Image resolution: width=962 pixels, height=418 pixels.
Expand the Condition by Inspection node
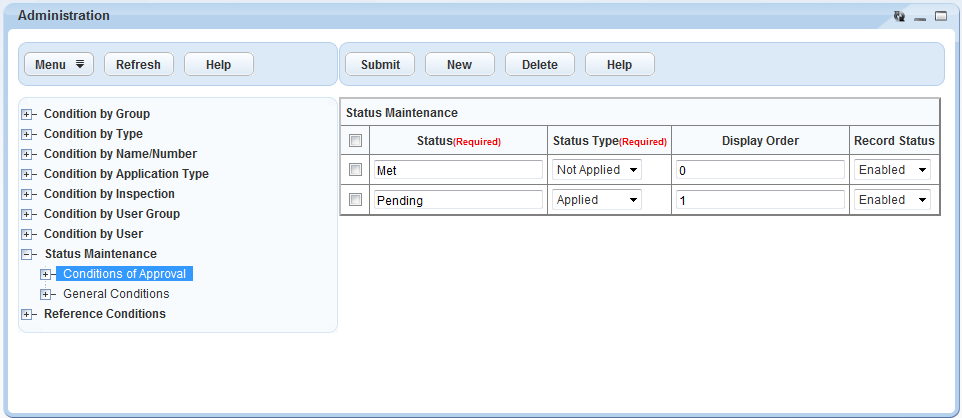[27, 194]
